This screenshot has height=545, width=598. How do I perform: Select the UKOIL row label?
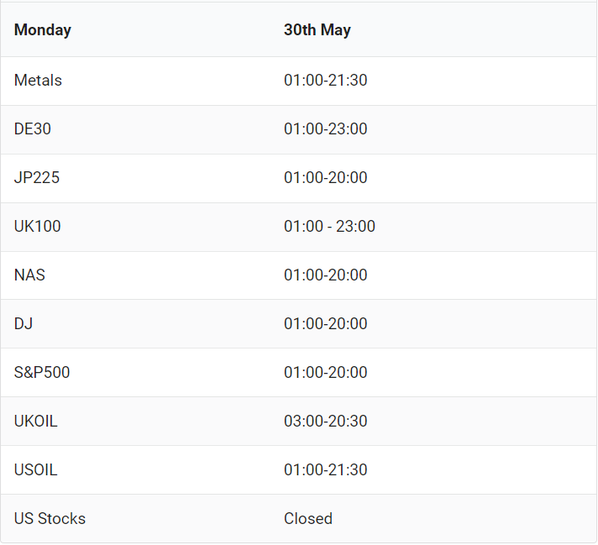35,421
